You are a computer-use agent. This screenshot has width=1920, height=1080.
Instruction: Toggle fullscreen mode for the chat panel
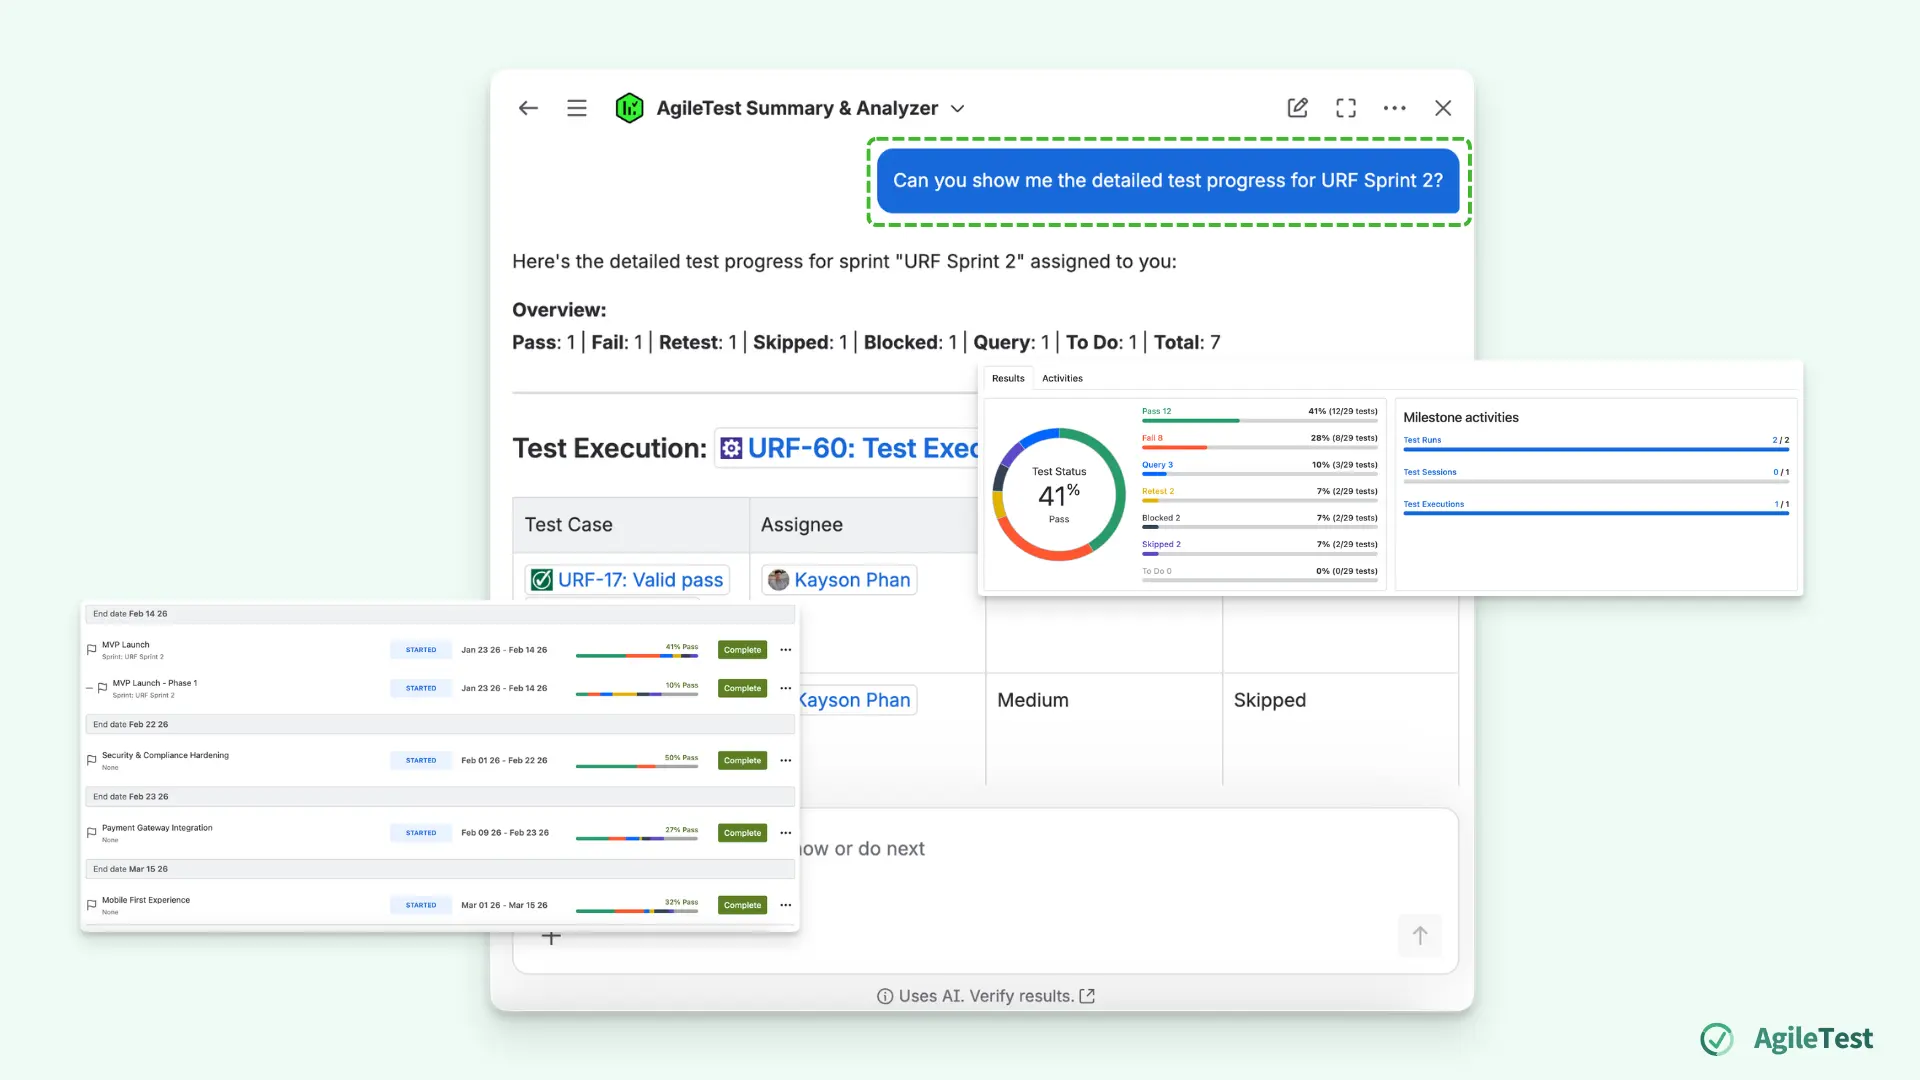1346,108
